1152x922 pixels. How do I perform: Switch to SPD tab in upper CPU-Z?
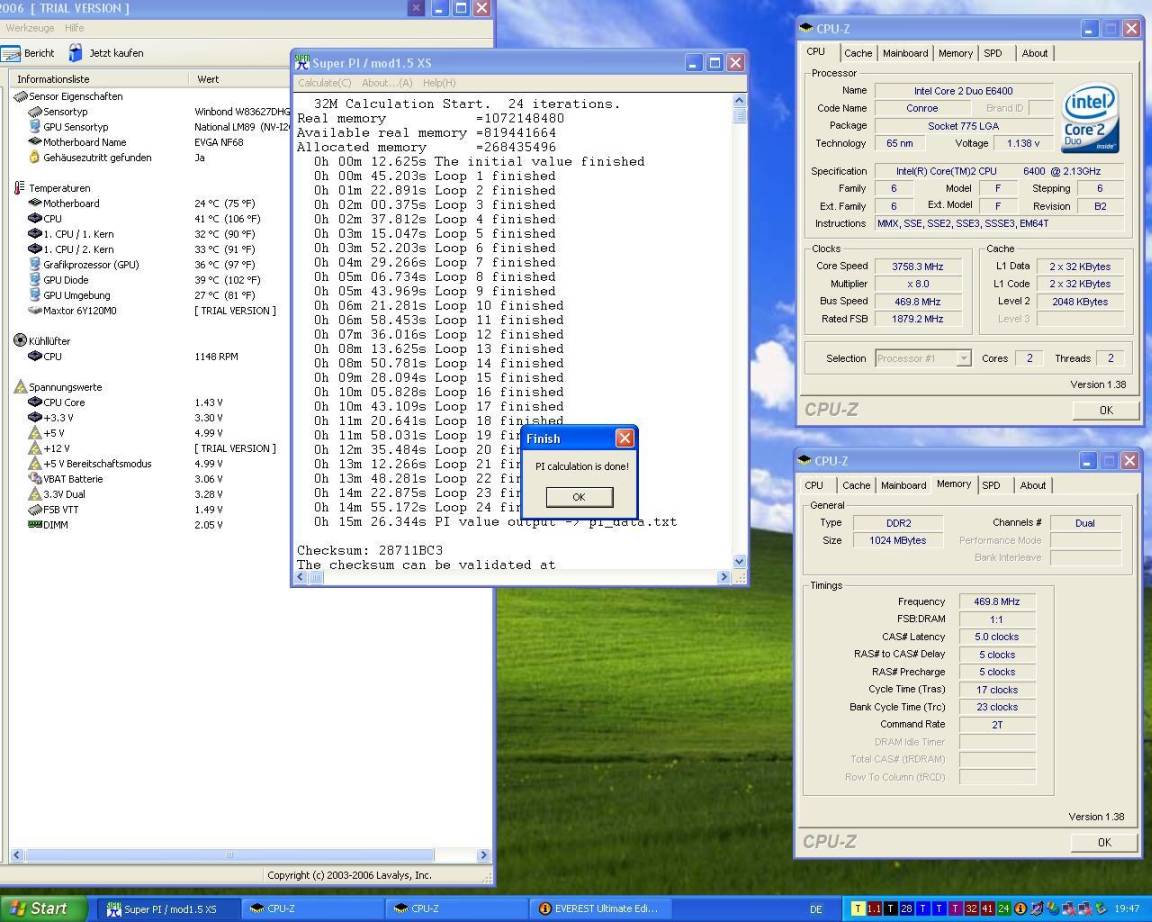993,53
